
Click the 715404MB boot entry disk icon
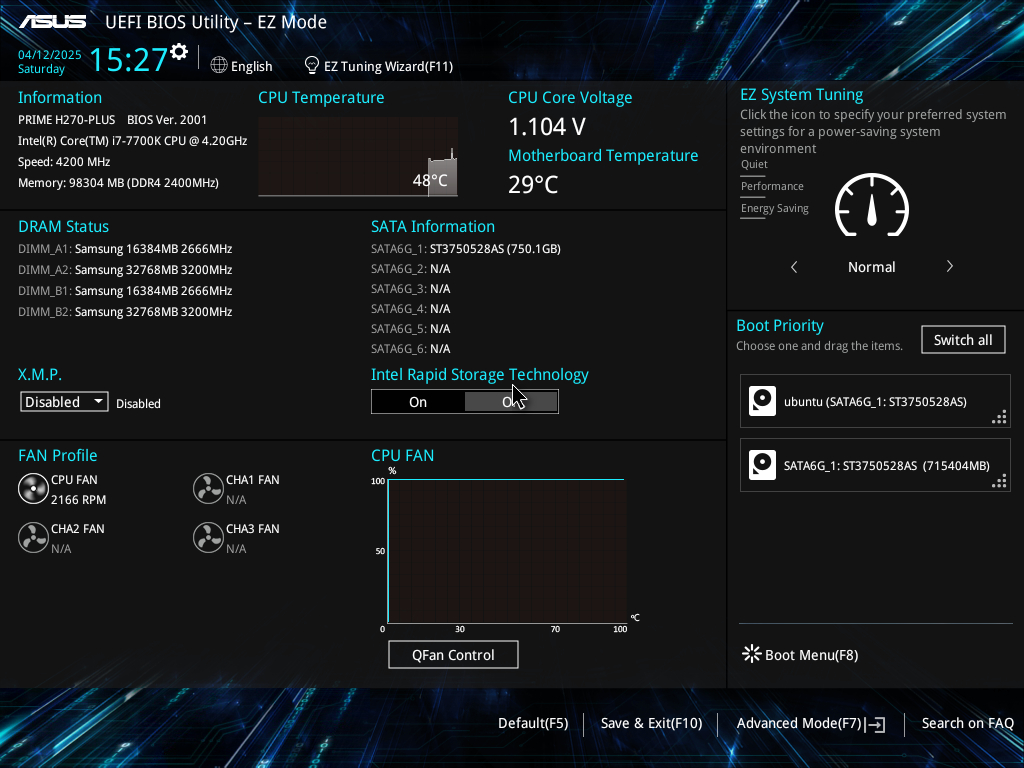coord(762,465)
